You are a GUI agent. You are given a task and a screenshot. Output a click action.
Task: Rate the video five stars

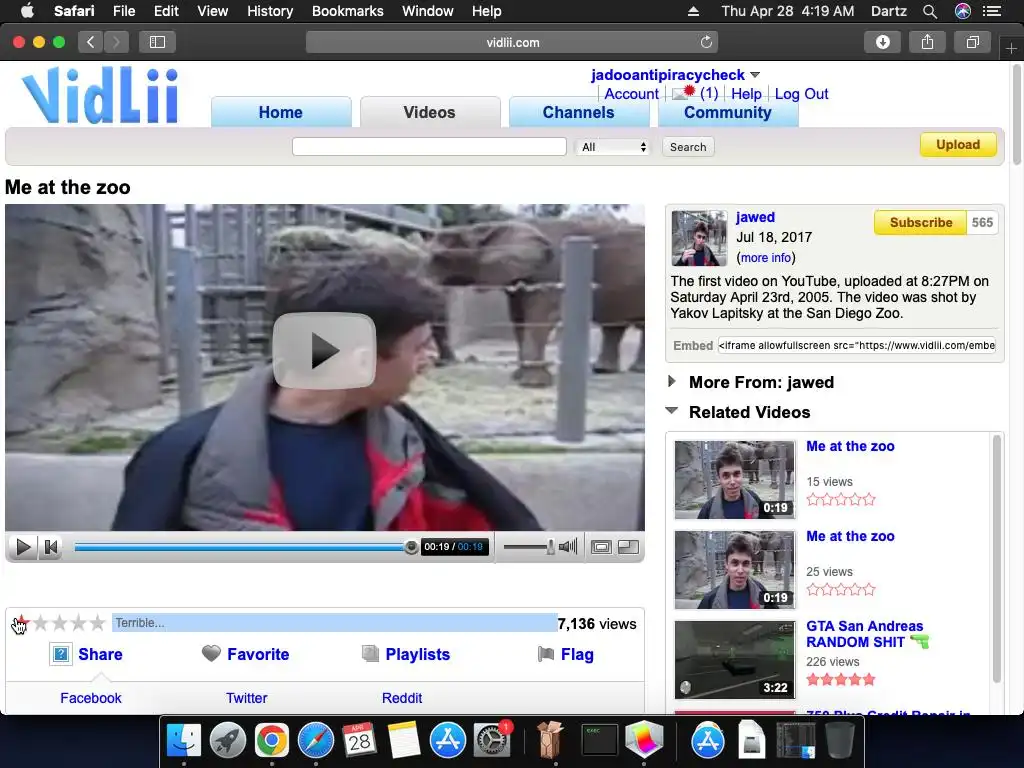pos(97,622)
